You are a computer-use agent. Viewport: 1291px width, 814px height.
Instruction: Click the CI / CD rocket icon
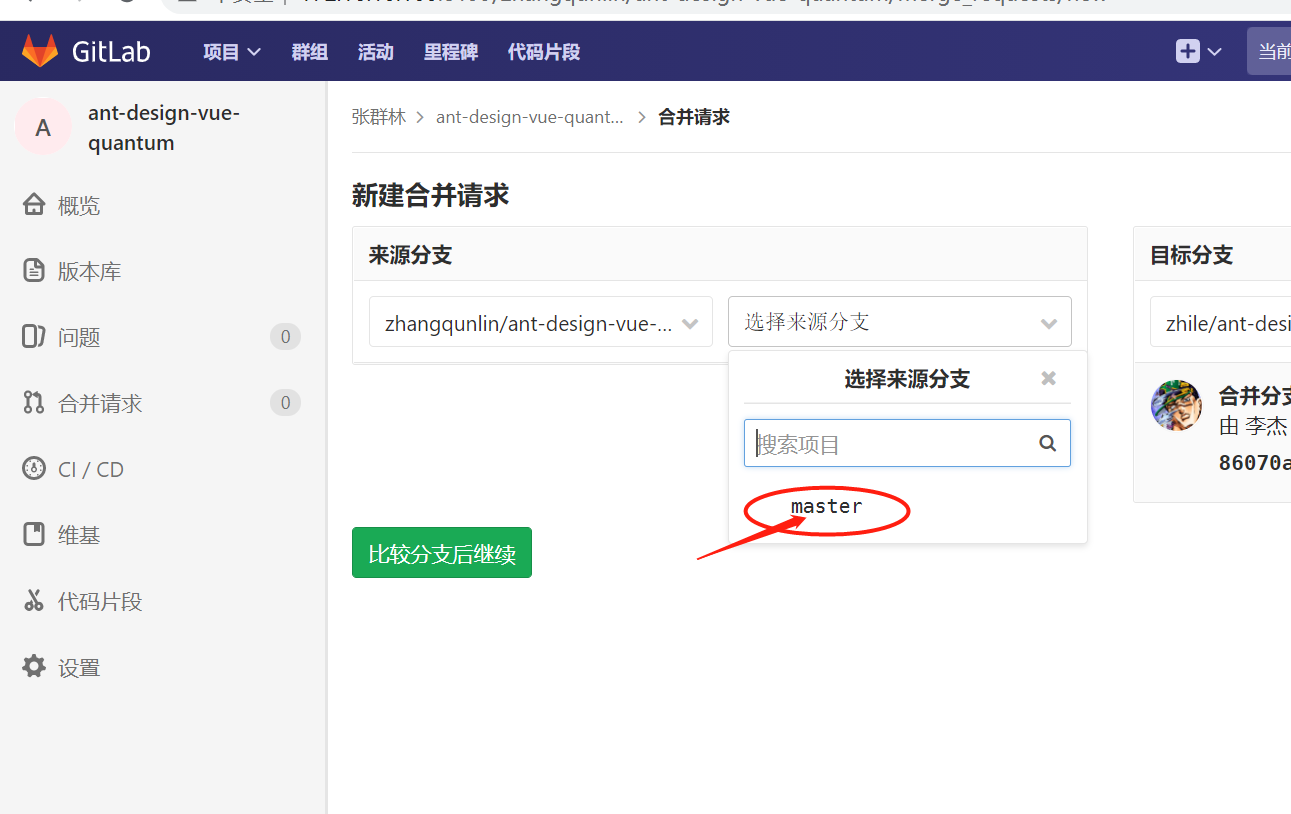pyautogui.click(x=34, y=469)
